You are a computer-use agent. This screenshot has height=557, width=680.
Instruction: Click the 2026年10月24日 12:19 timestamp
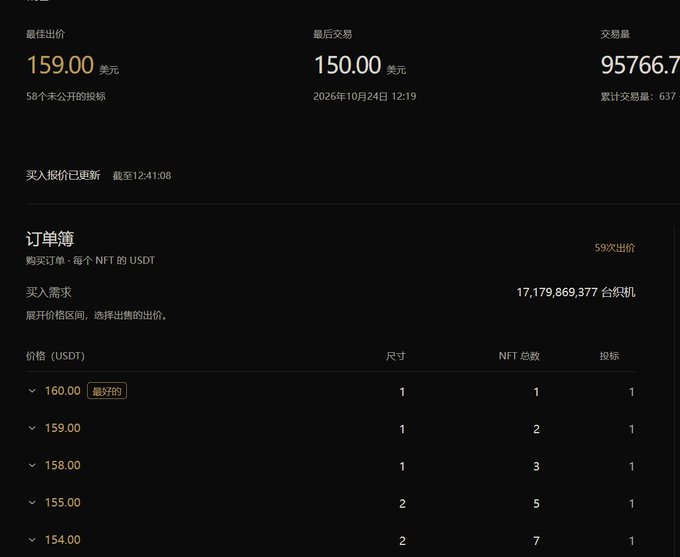365,96
